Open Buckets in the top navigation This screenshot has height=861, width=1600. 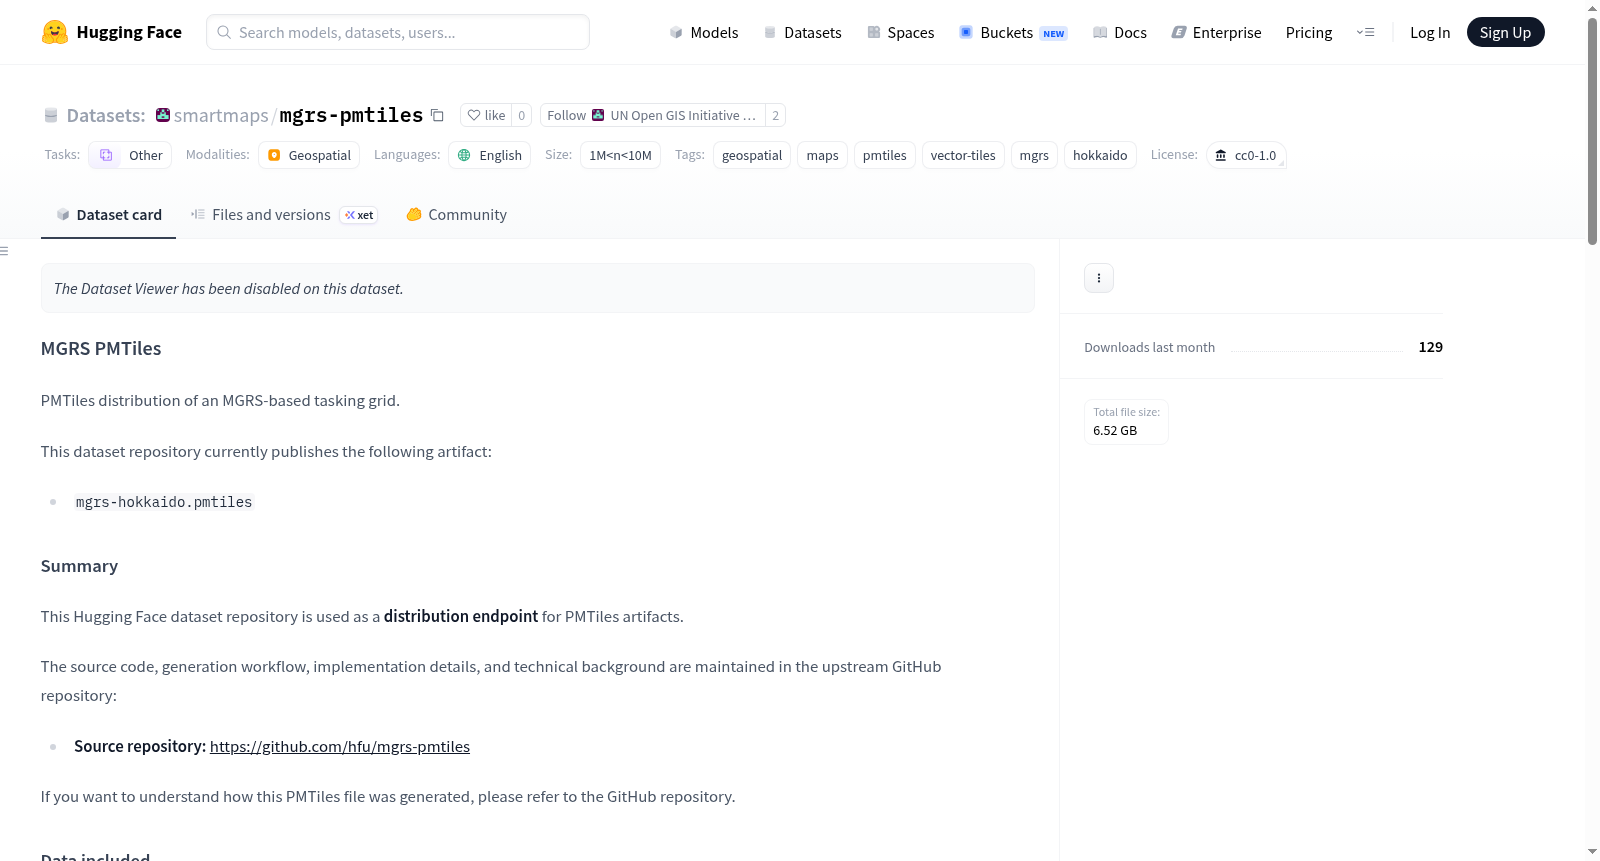(1013, 32)
